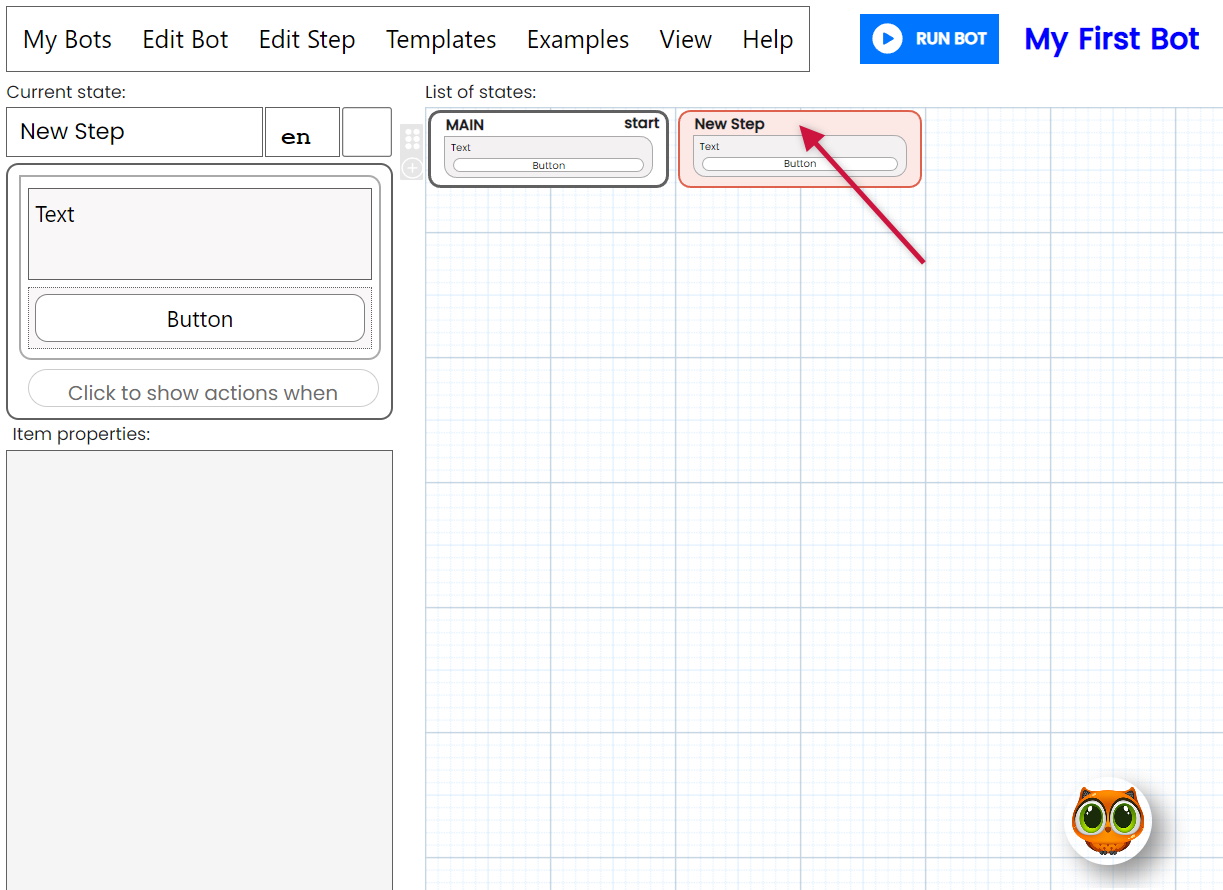Image resolution: width=1223 pixels, height=890 pixels.
Task: Click the current state name field
Action: (x=134, y=132)
